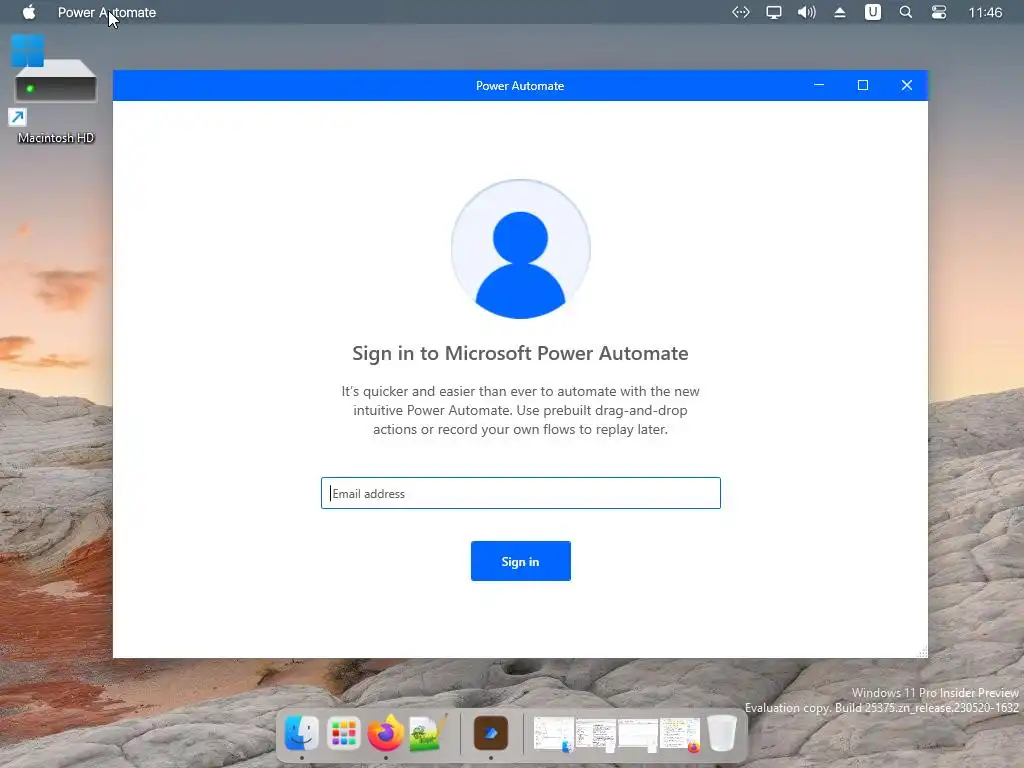The width and height of the screenshot is (1024, 768).
Task: Open Launchpad from the dock
Action: click(x=344, y=733)
